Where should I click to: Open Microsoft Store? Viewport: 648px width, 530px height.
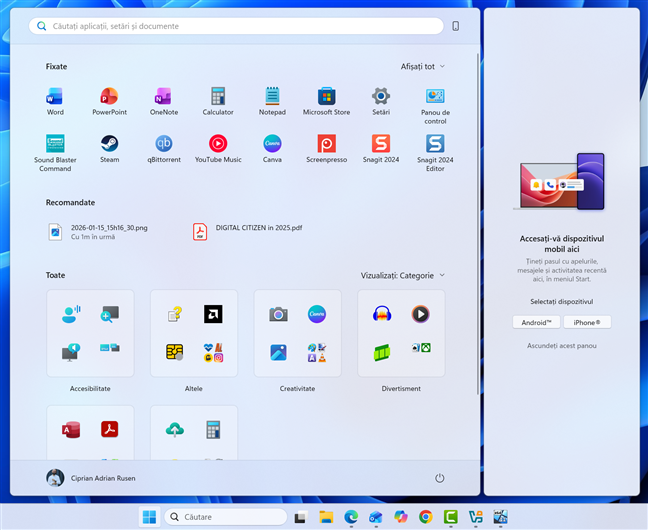[x=326, y=102]
